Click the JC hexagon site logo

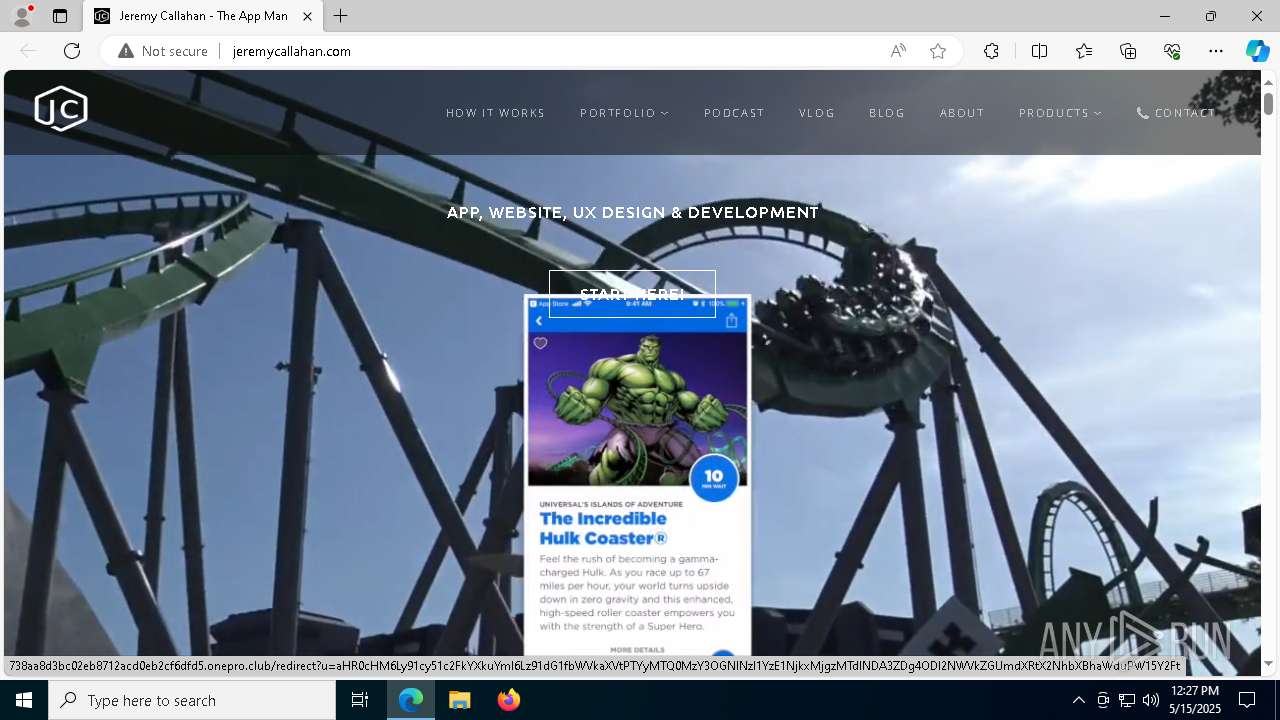click(x=61, y=109)
